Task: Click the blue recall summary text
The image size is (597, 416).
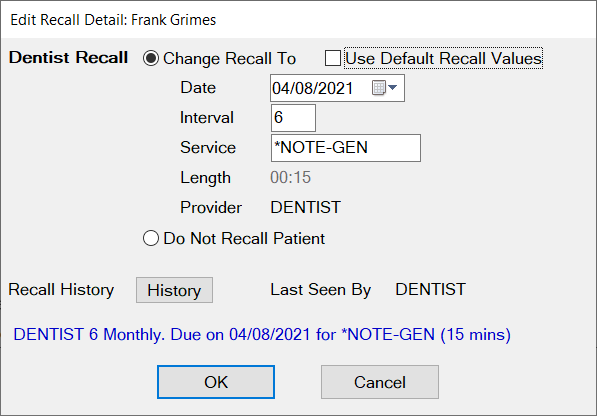Action: tap(262, 335)
